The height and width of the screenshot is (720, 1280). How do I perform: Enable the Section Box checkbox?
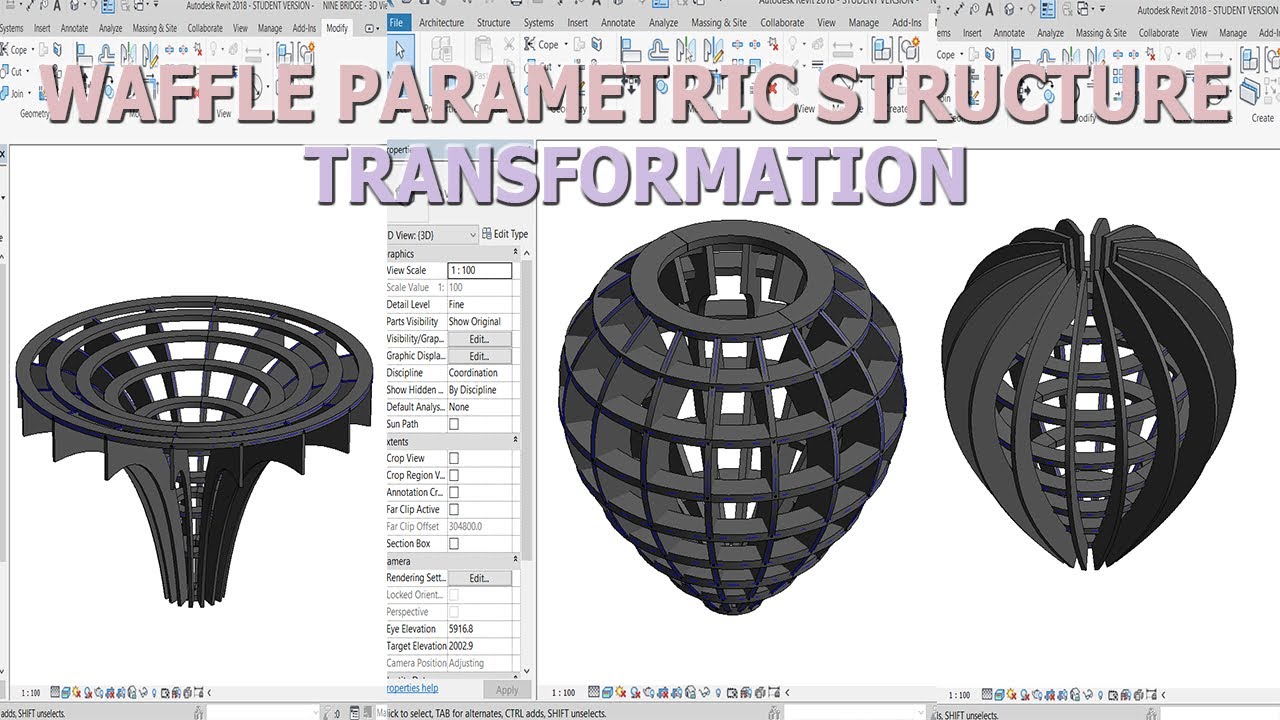453,543
